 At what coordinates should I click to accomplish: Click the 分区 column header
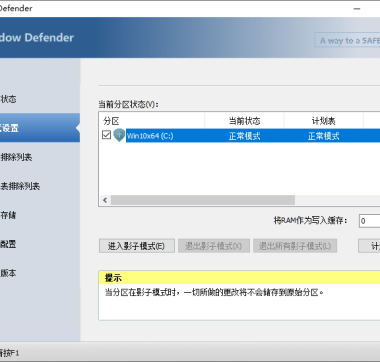pyautogui.click(x=152, y=121)
